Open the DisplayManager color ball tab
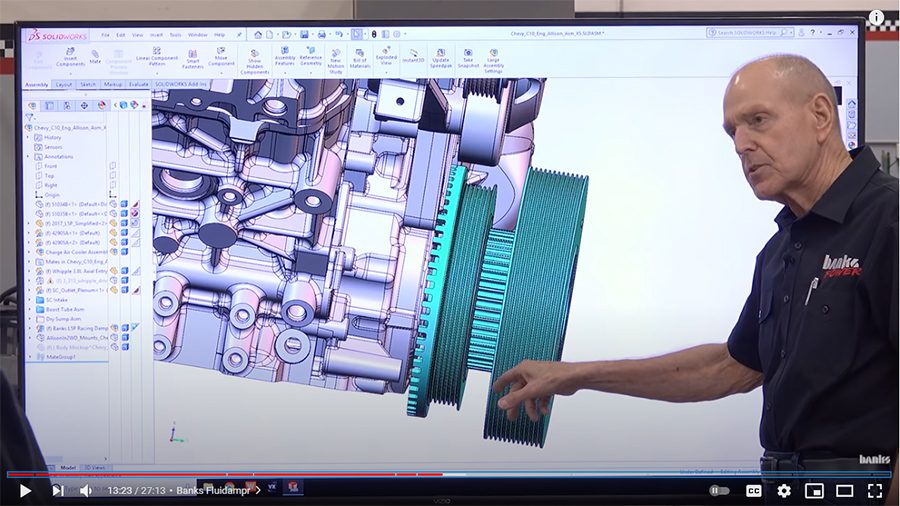The height and width of the screenshot is (506, 900). tap(102, 106)
